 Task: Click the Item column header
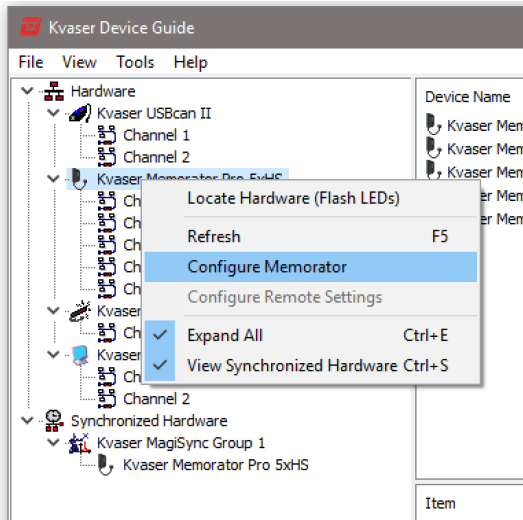(440, 503)
